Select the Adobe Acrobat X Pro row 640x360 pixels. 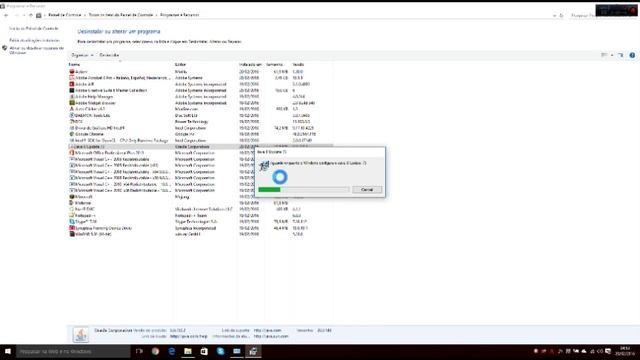point(200,78)
